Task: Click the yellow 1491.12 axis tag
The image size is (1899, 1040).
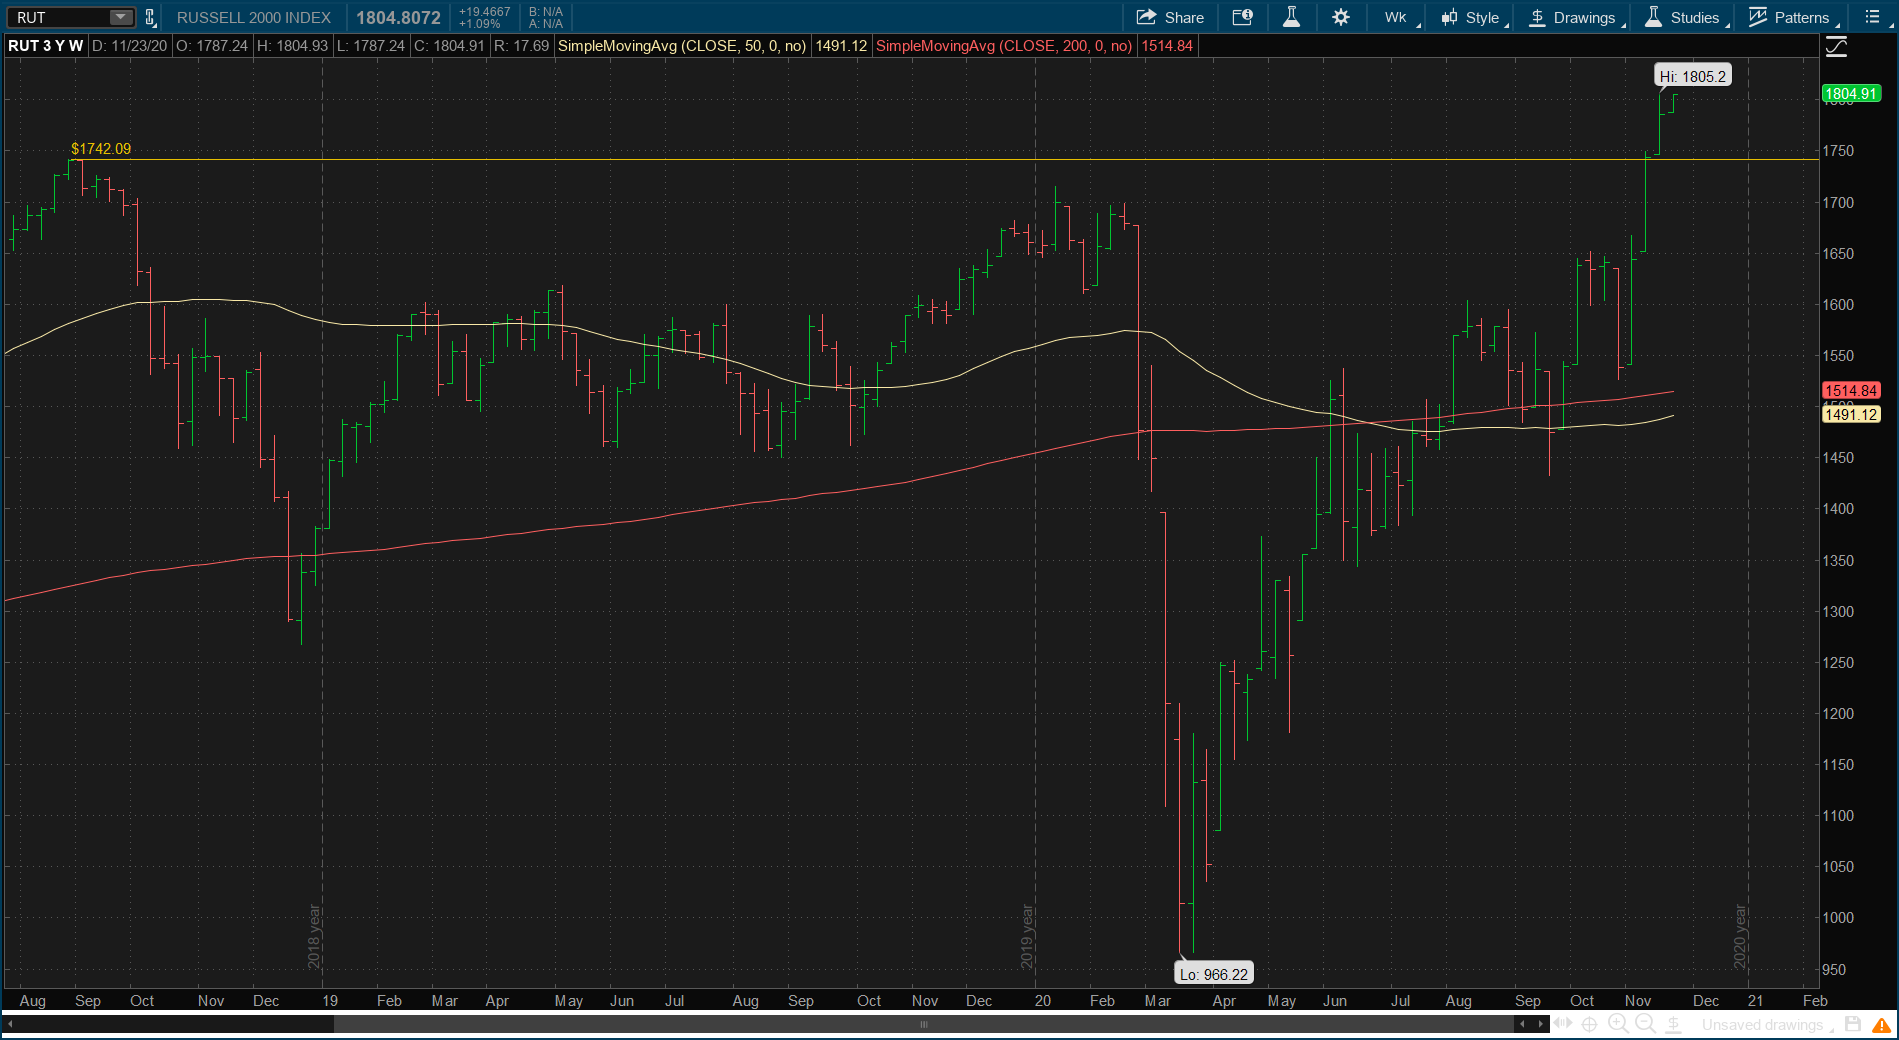Action: [x=1851, y=414]
